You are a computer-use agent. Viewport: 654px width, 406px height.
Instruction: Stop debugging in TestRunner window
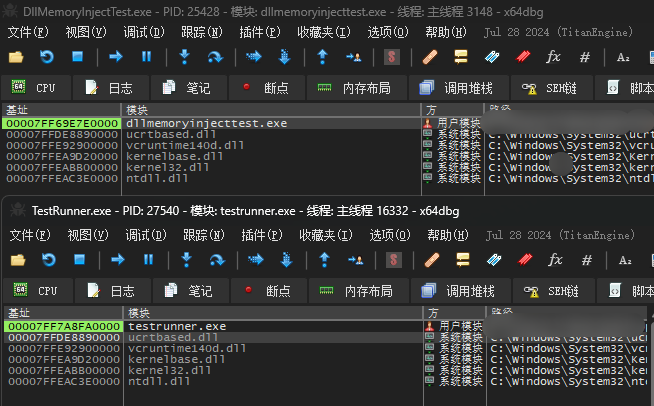80,260
